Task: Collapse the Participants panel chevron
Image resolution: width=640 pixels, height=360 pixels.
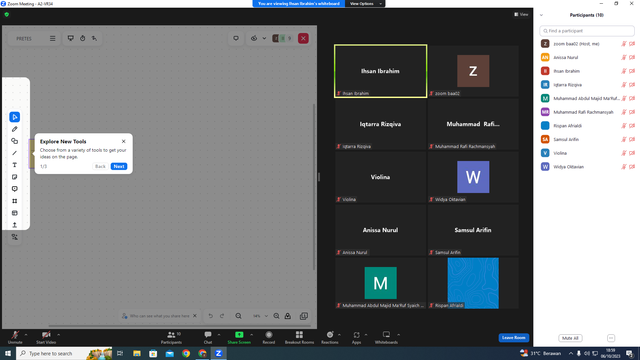Action: 541,15
